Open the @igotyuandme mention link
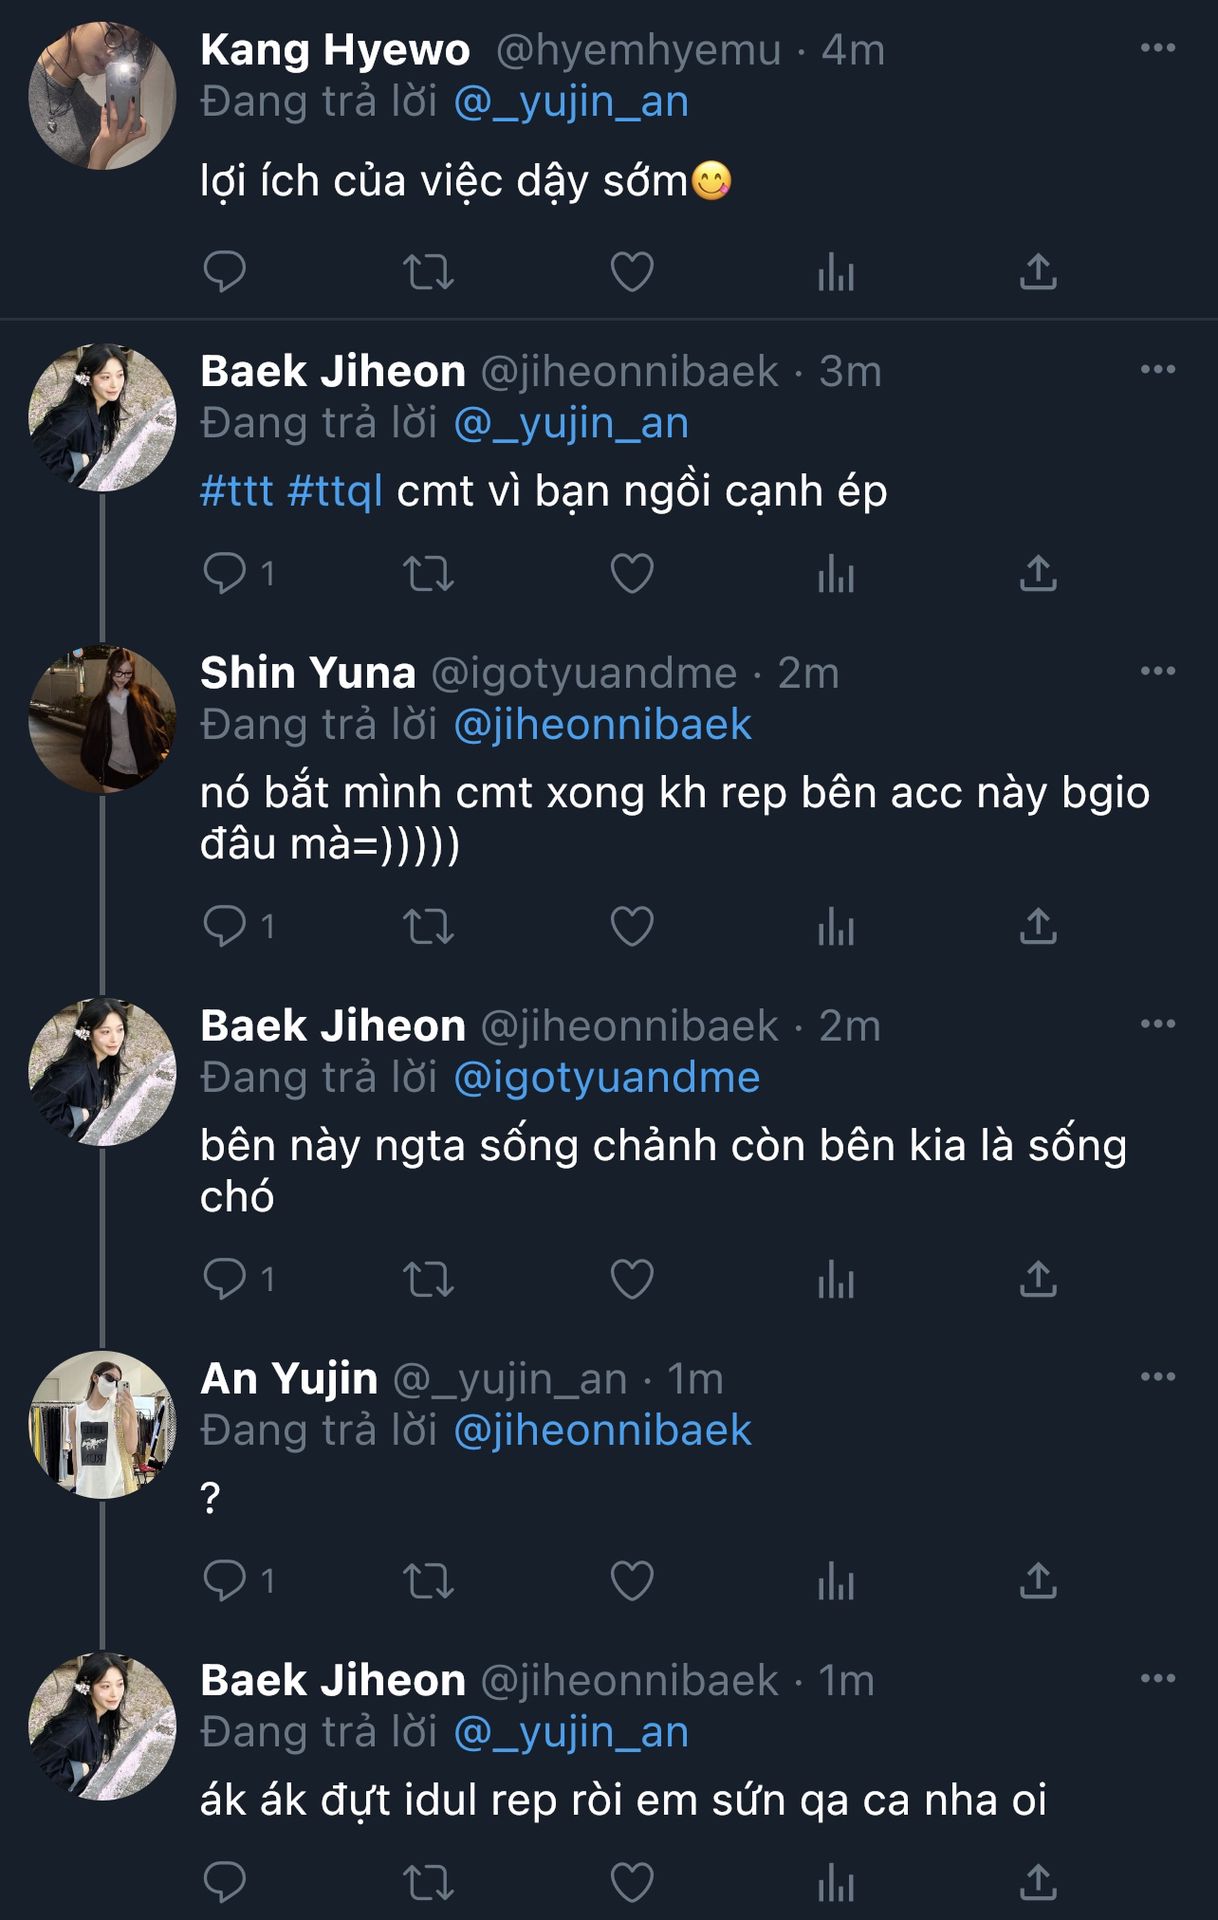 [x=606, y=1078]
